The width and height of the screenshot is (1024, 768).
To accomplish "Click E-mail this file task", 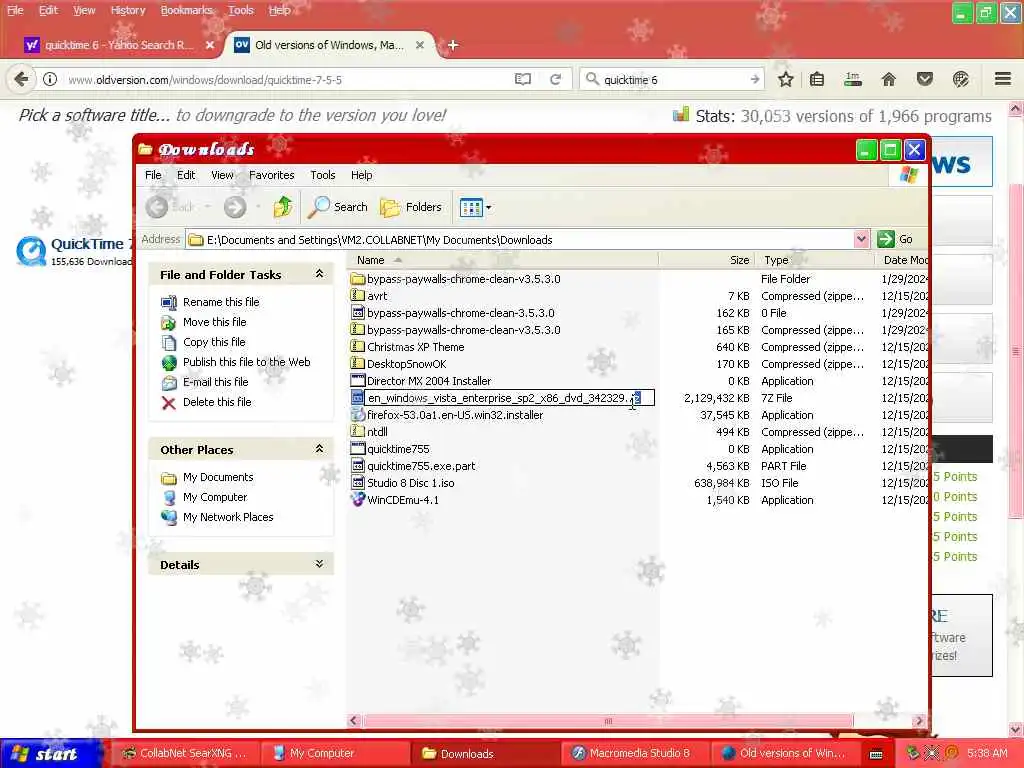I will (x=216, y=382).
